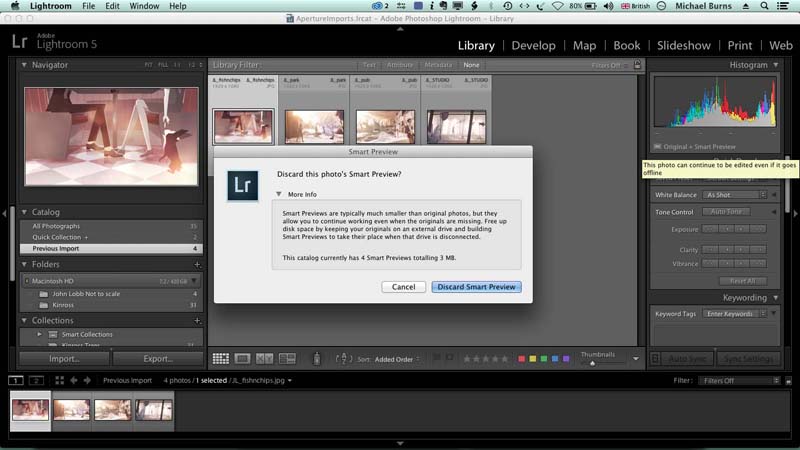Click Discard Smart Preview button
800x450 pixels.
click(x=476, y=287)
